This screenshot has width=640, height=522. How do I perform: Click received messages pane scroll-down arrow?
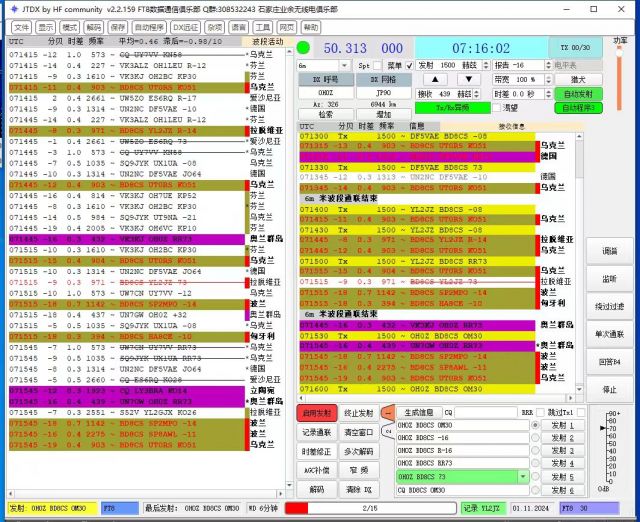579,389
